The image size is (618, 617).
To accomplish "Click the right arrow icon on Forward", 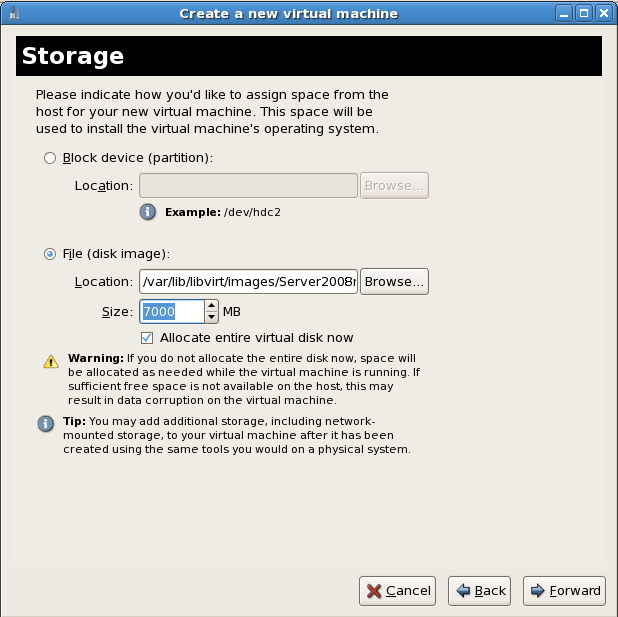I will [x=538, y=591].
